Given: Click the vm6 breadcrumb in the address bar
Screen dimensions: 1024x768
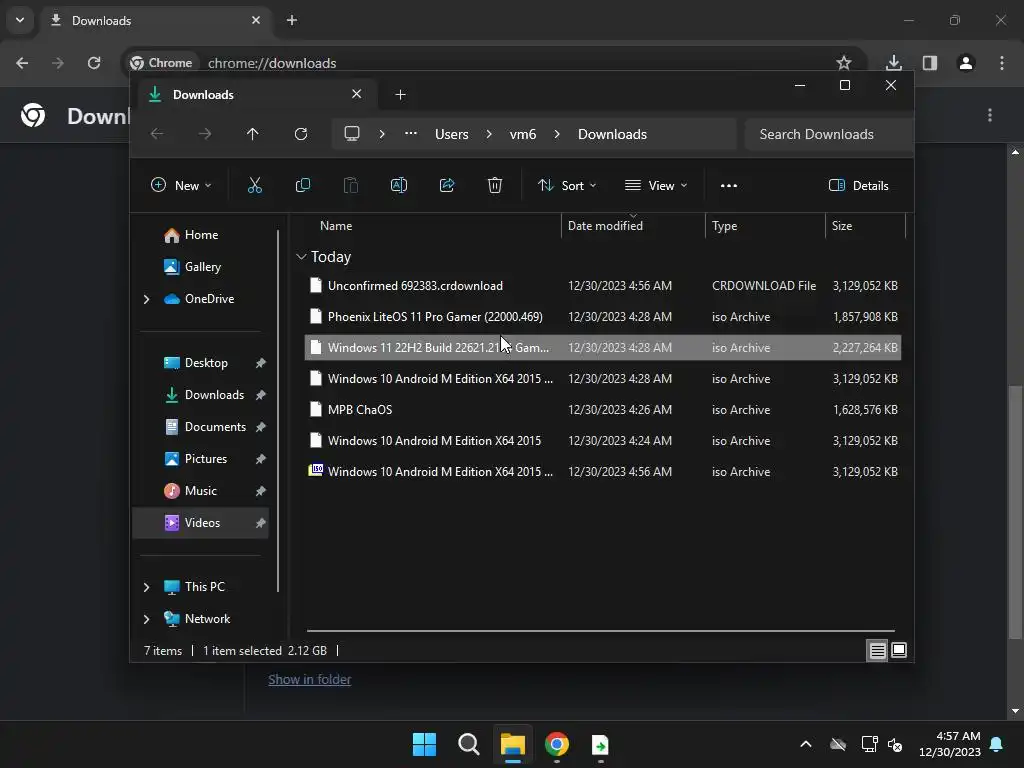Looking at the screenshot, I should click(x=522, y=134).
